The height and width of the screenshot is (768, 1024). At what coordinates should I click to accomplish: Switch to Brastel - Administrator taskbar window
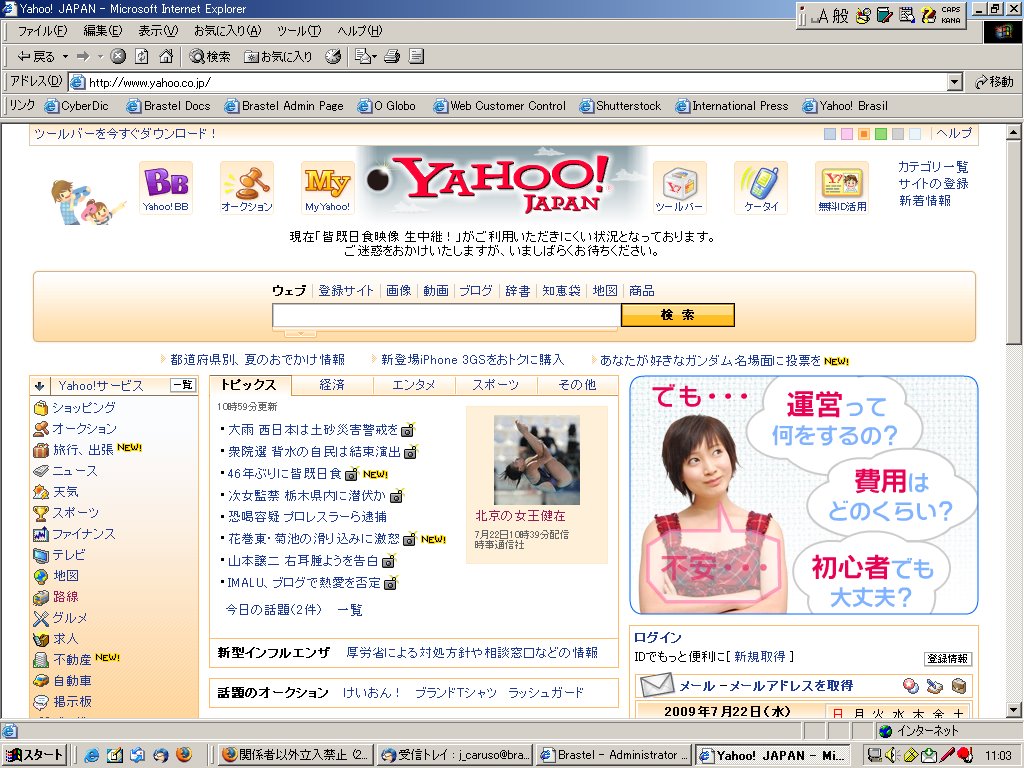pos(614,755)
